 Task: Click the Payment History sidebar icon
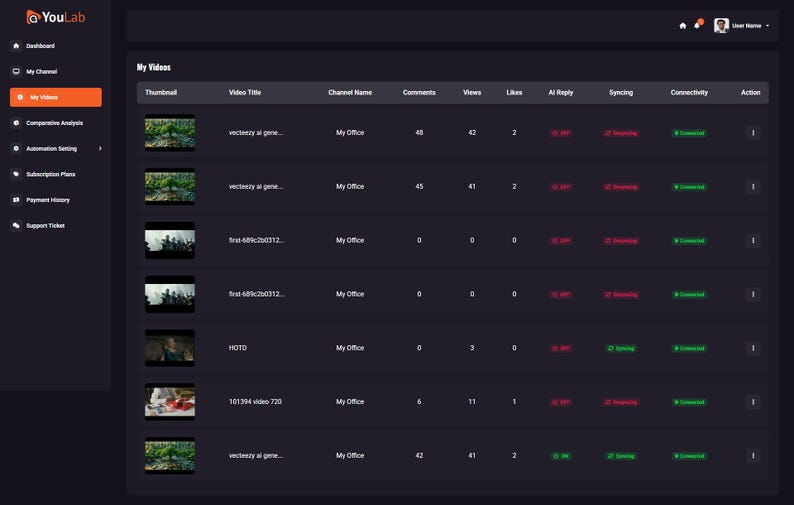coord(16,200)
